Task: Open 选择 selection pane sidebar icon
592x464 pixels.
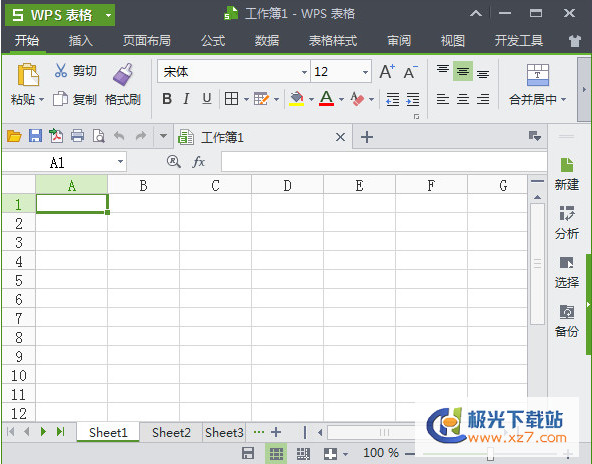Action: coord(567,262)
